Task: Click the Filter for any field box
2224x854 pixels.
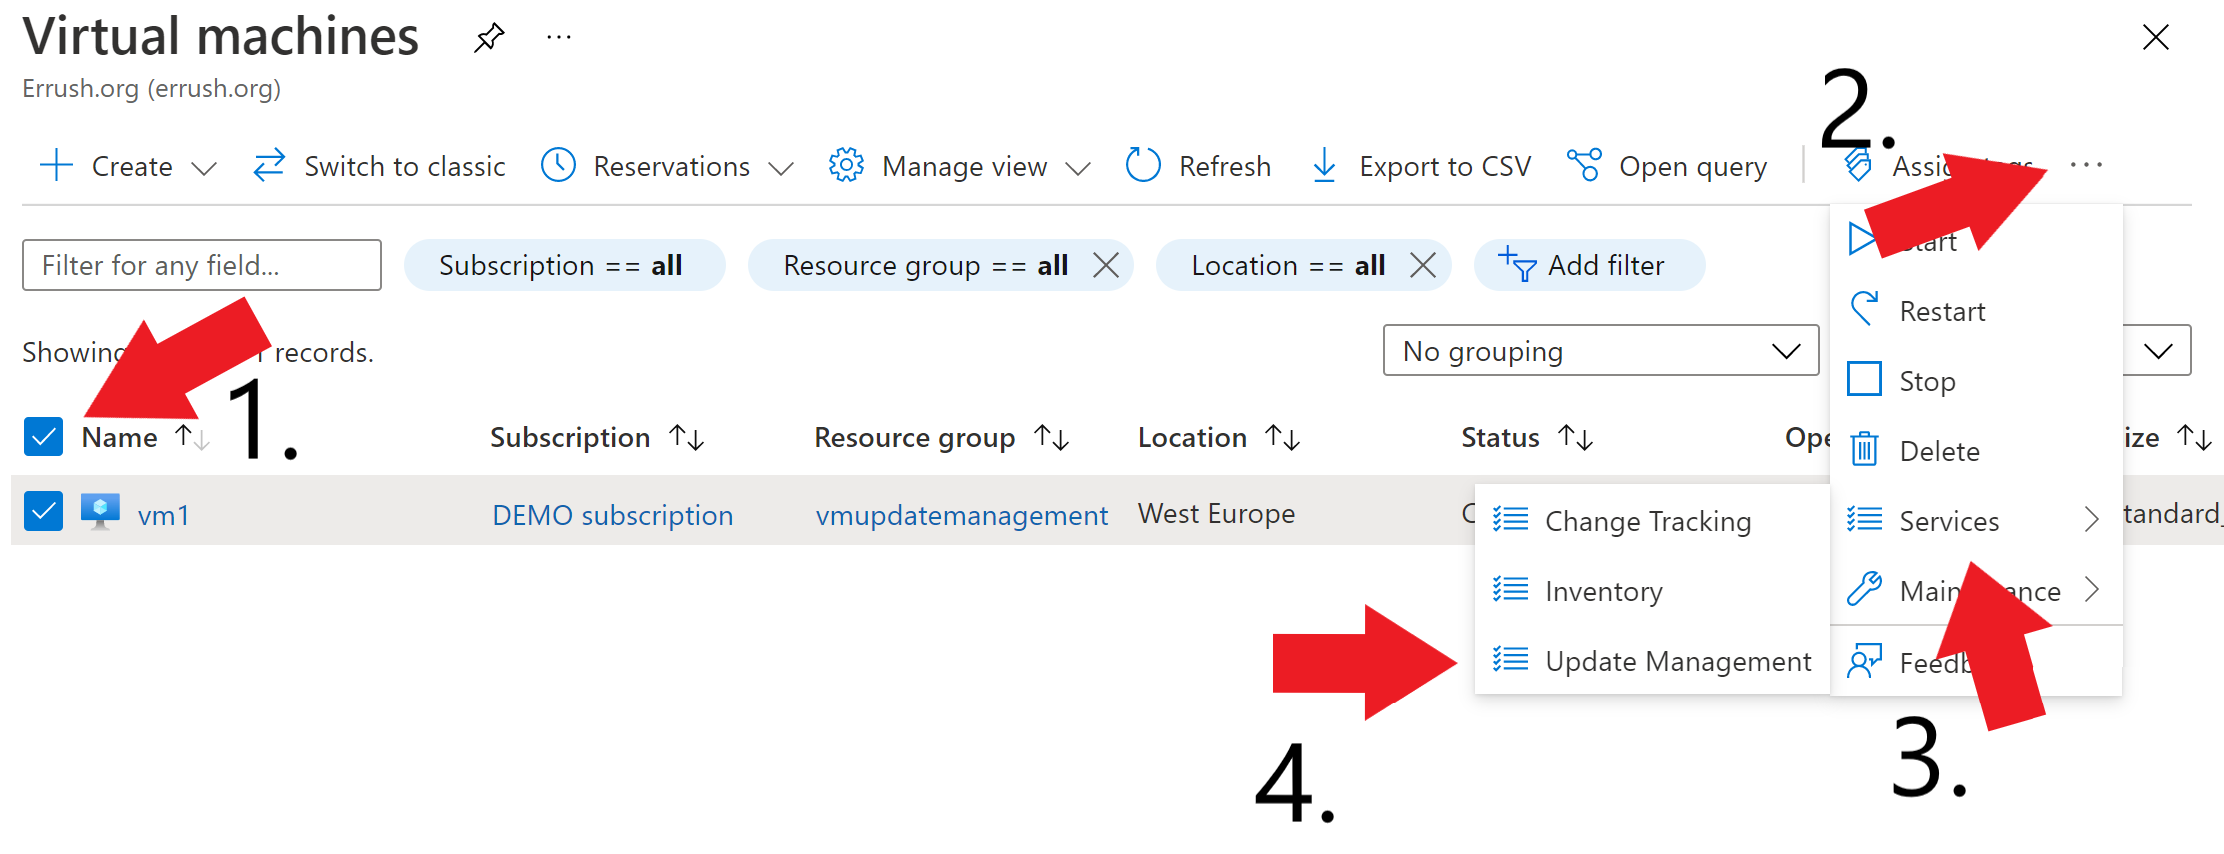Action: 201,265
